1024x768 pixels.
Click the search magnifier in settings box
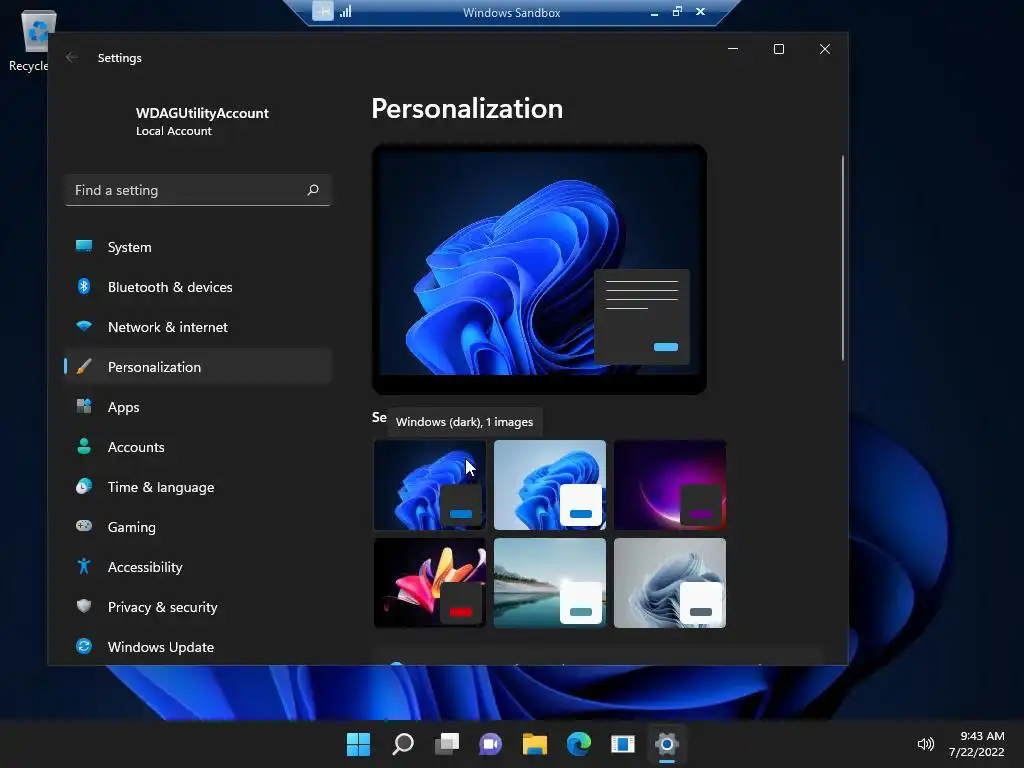tap(313, 190)
